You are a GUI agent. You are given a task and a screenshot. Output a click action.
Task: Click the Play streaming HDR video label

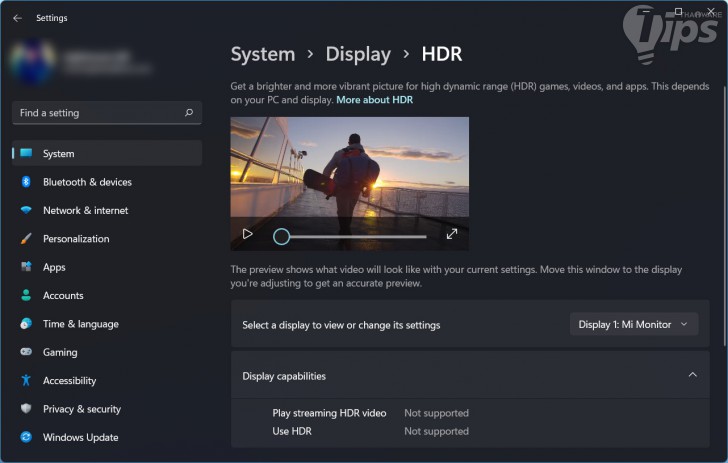tap(329, 413)
